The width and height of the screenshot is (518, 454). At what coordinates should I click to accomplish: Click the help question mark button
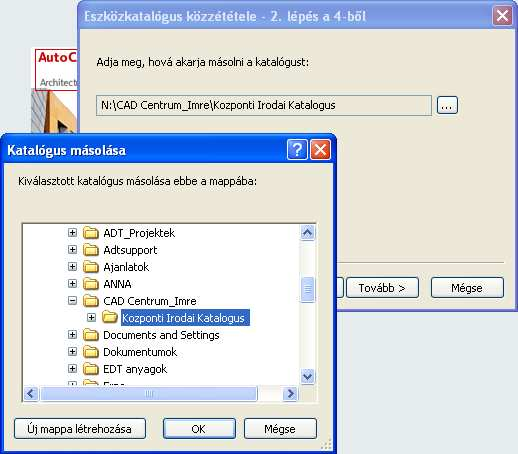(297, 150)
